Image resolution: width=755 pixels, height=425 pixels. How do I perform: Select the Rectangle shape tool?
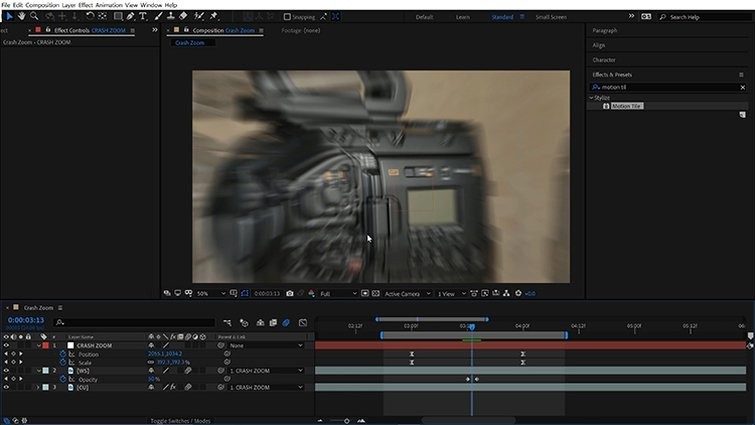point(117,16)
